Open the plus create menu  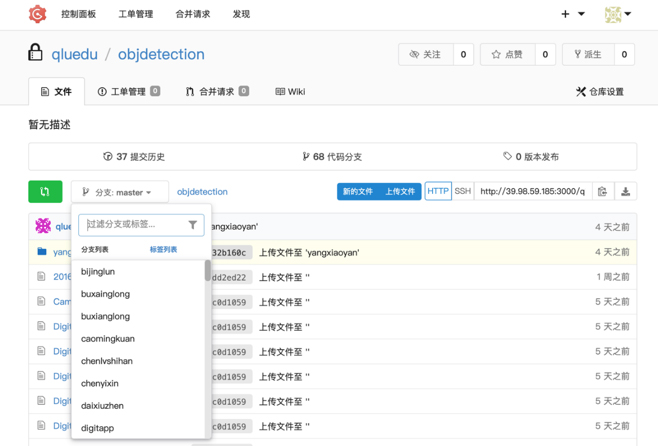[x=573, y=14]
